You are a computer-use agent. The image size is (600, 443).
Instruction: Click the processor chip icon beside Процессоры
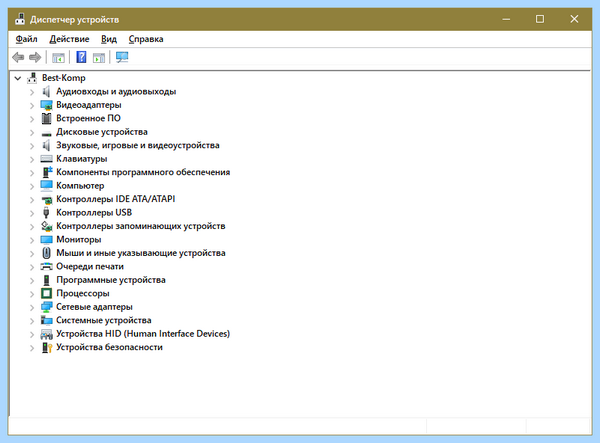(46, 293)
